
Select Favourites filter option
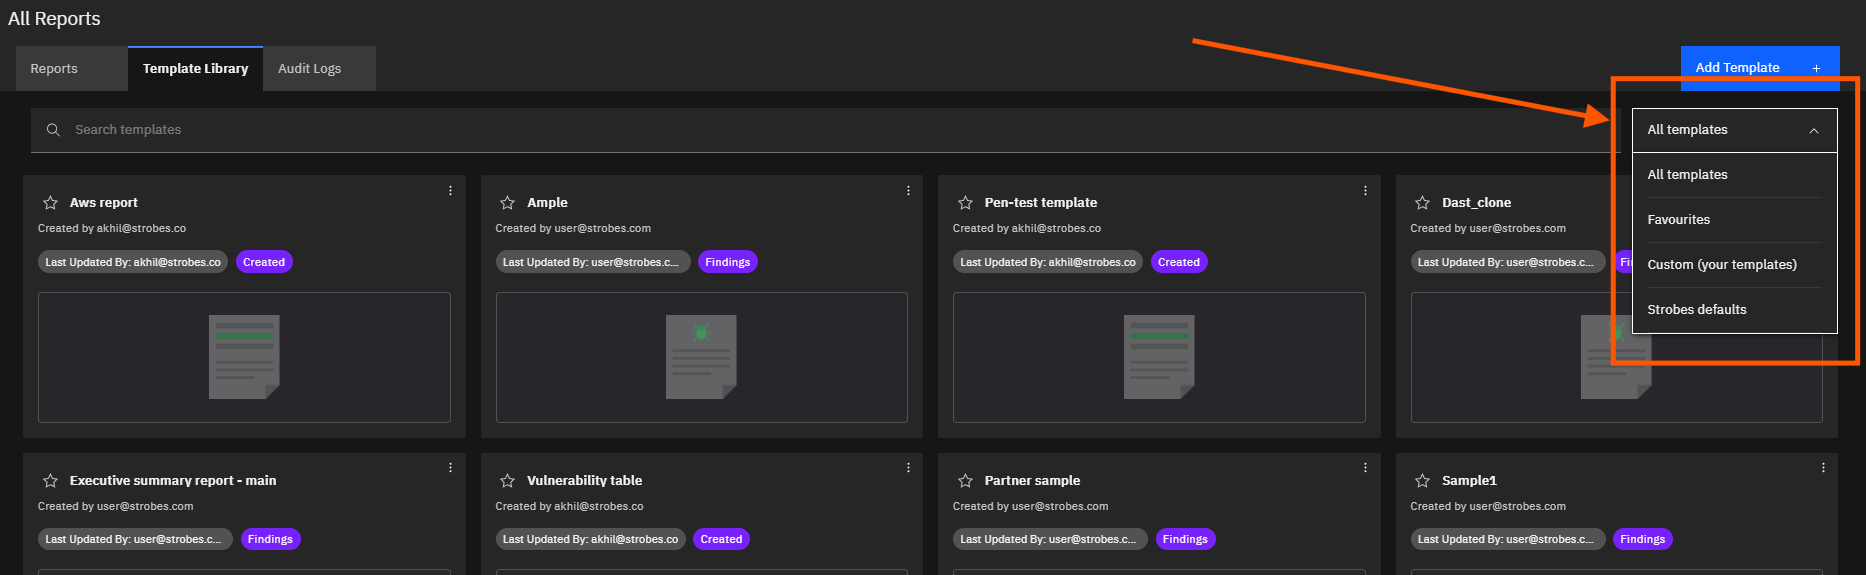click(x=1734, y=220)
